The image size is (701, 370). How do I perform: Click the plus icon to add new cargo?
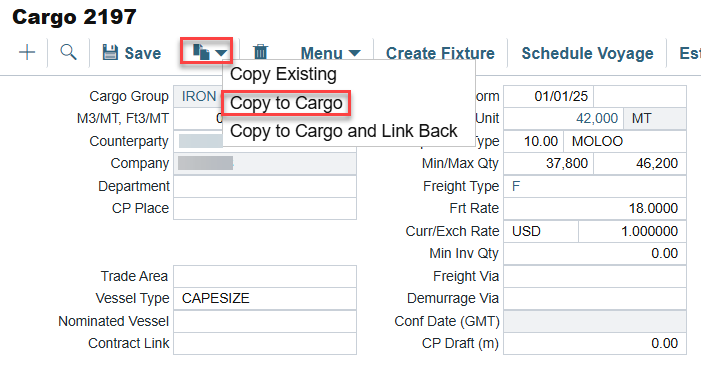pyautogui.click(x=27, y=52)
